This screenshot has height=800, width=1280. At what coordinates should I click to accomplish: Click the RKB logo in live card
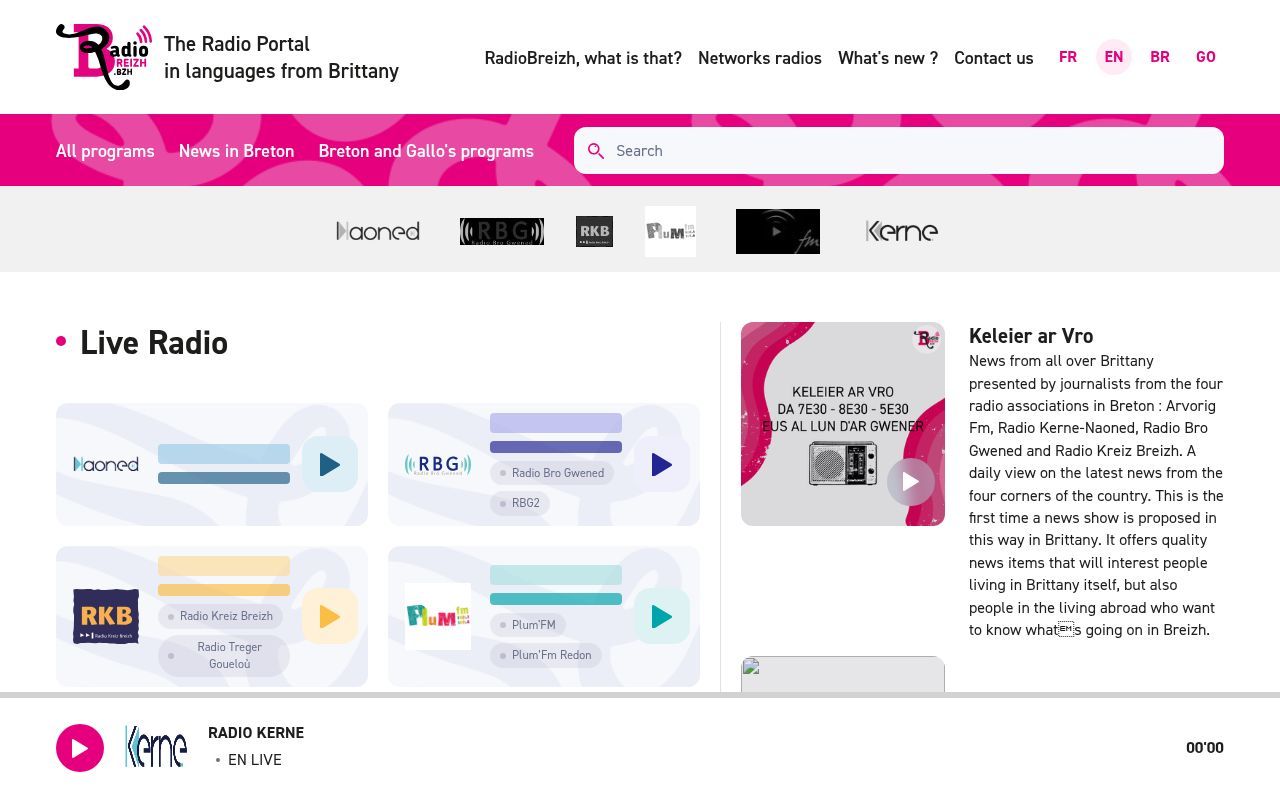[106, 616]
